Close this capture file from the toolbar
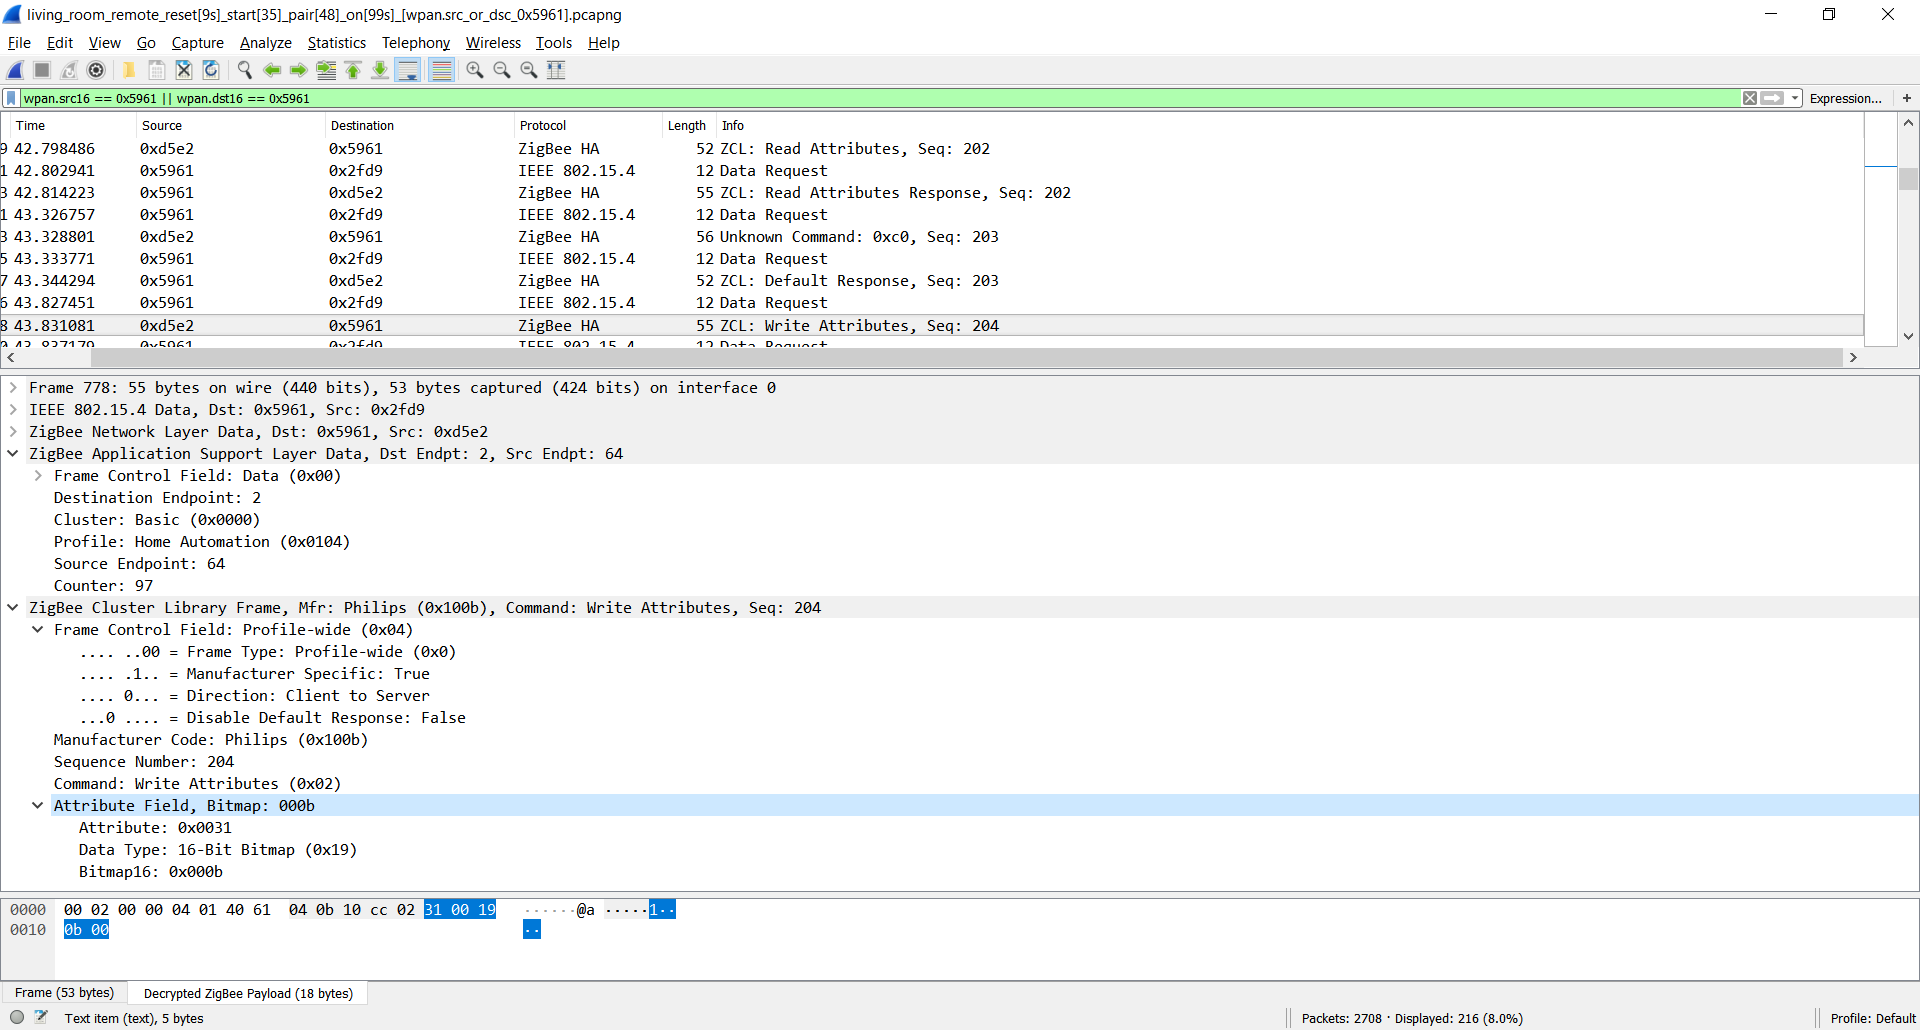 [x=184, y=70]
